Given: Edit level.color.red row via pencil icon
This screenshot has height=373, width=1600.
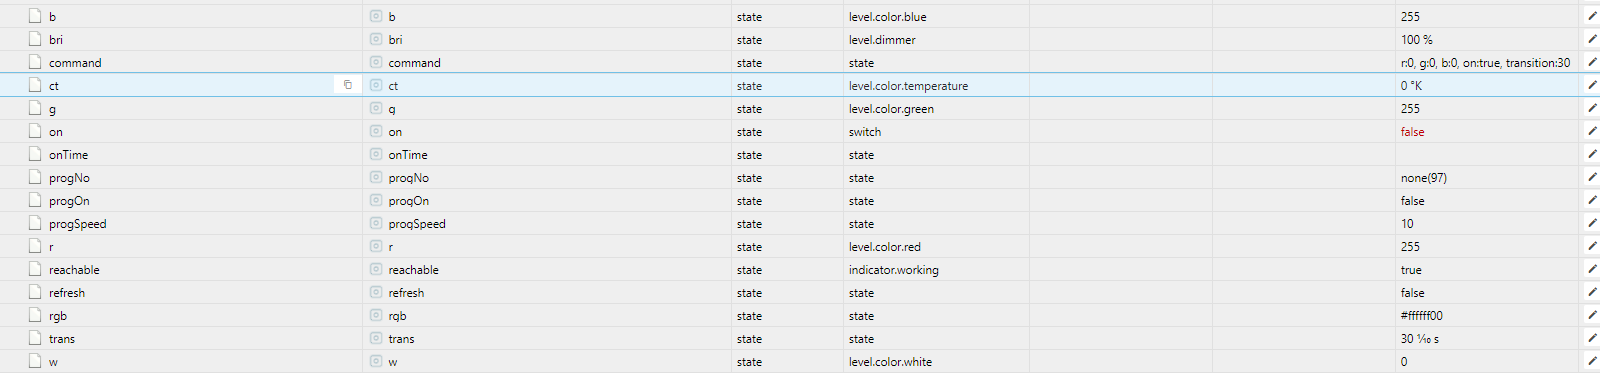Looking at the screenshot, I should (1592, 246).
